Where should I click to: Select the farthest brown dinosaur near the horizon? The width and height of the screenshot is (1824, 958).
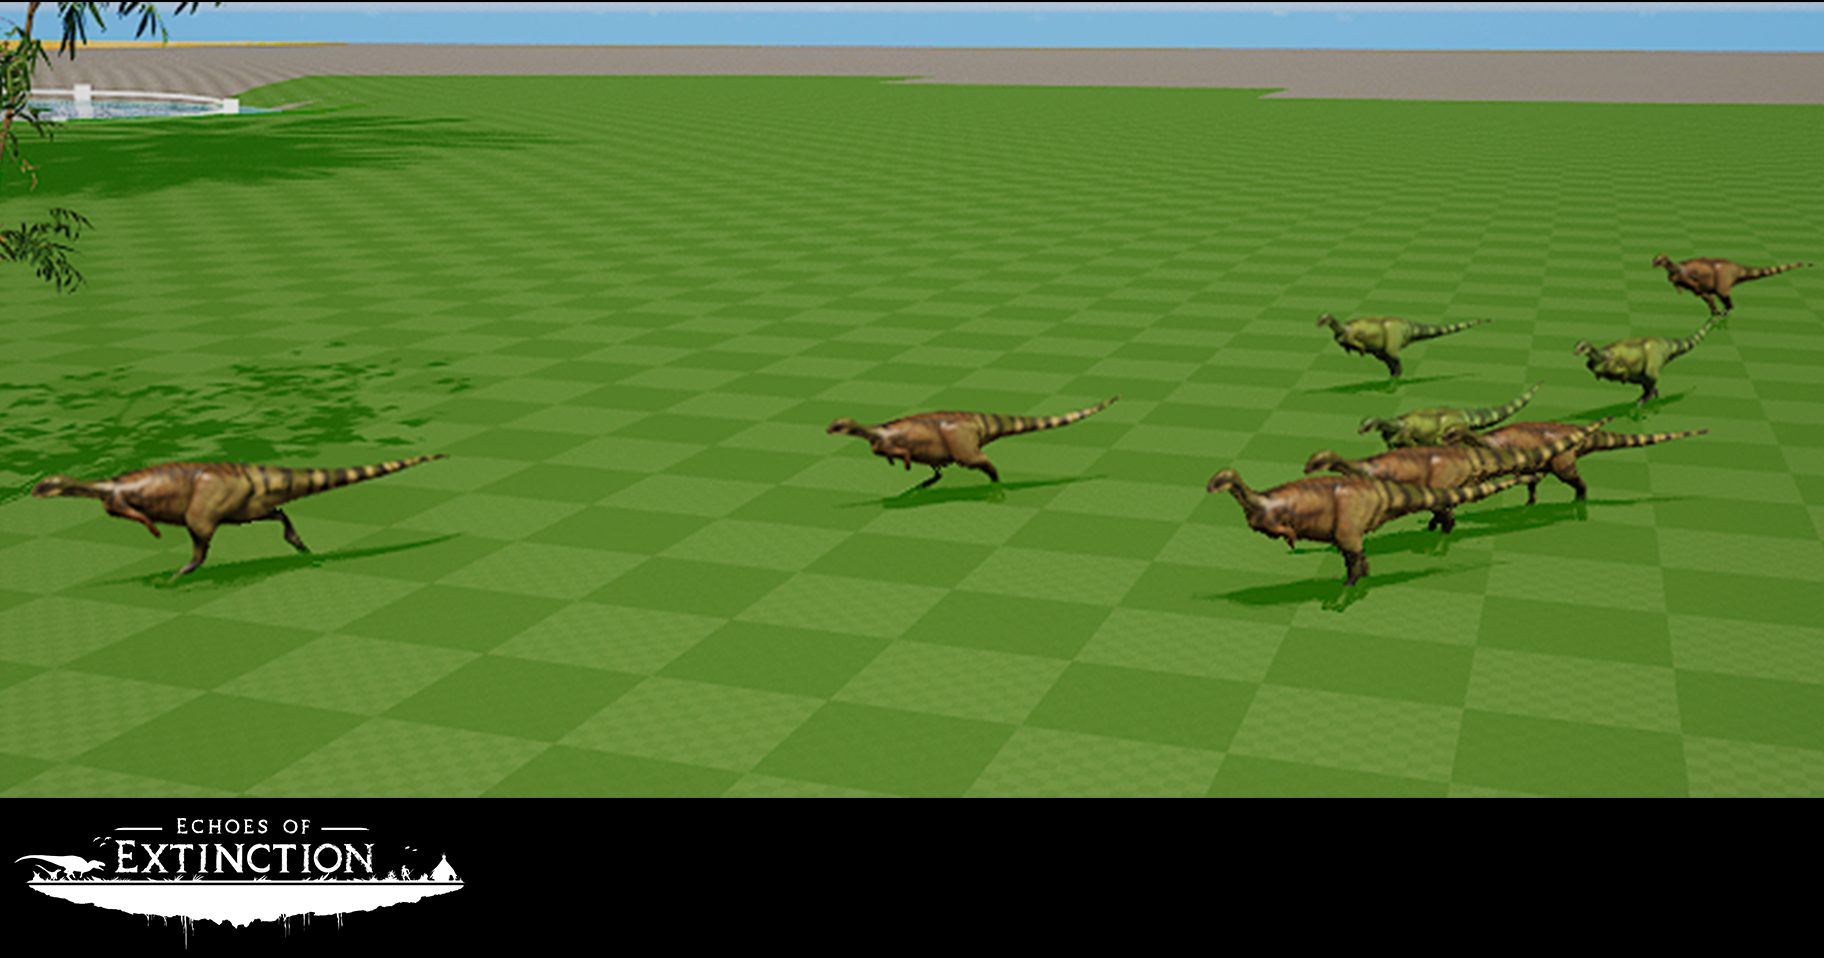tap(1731, 283)
